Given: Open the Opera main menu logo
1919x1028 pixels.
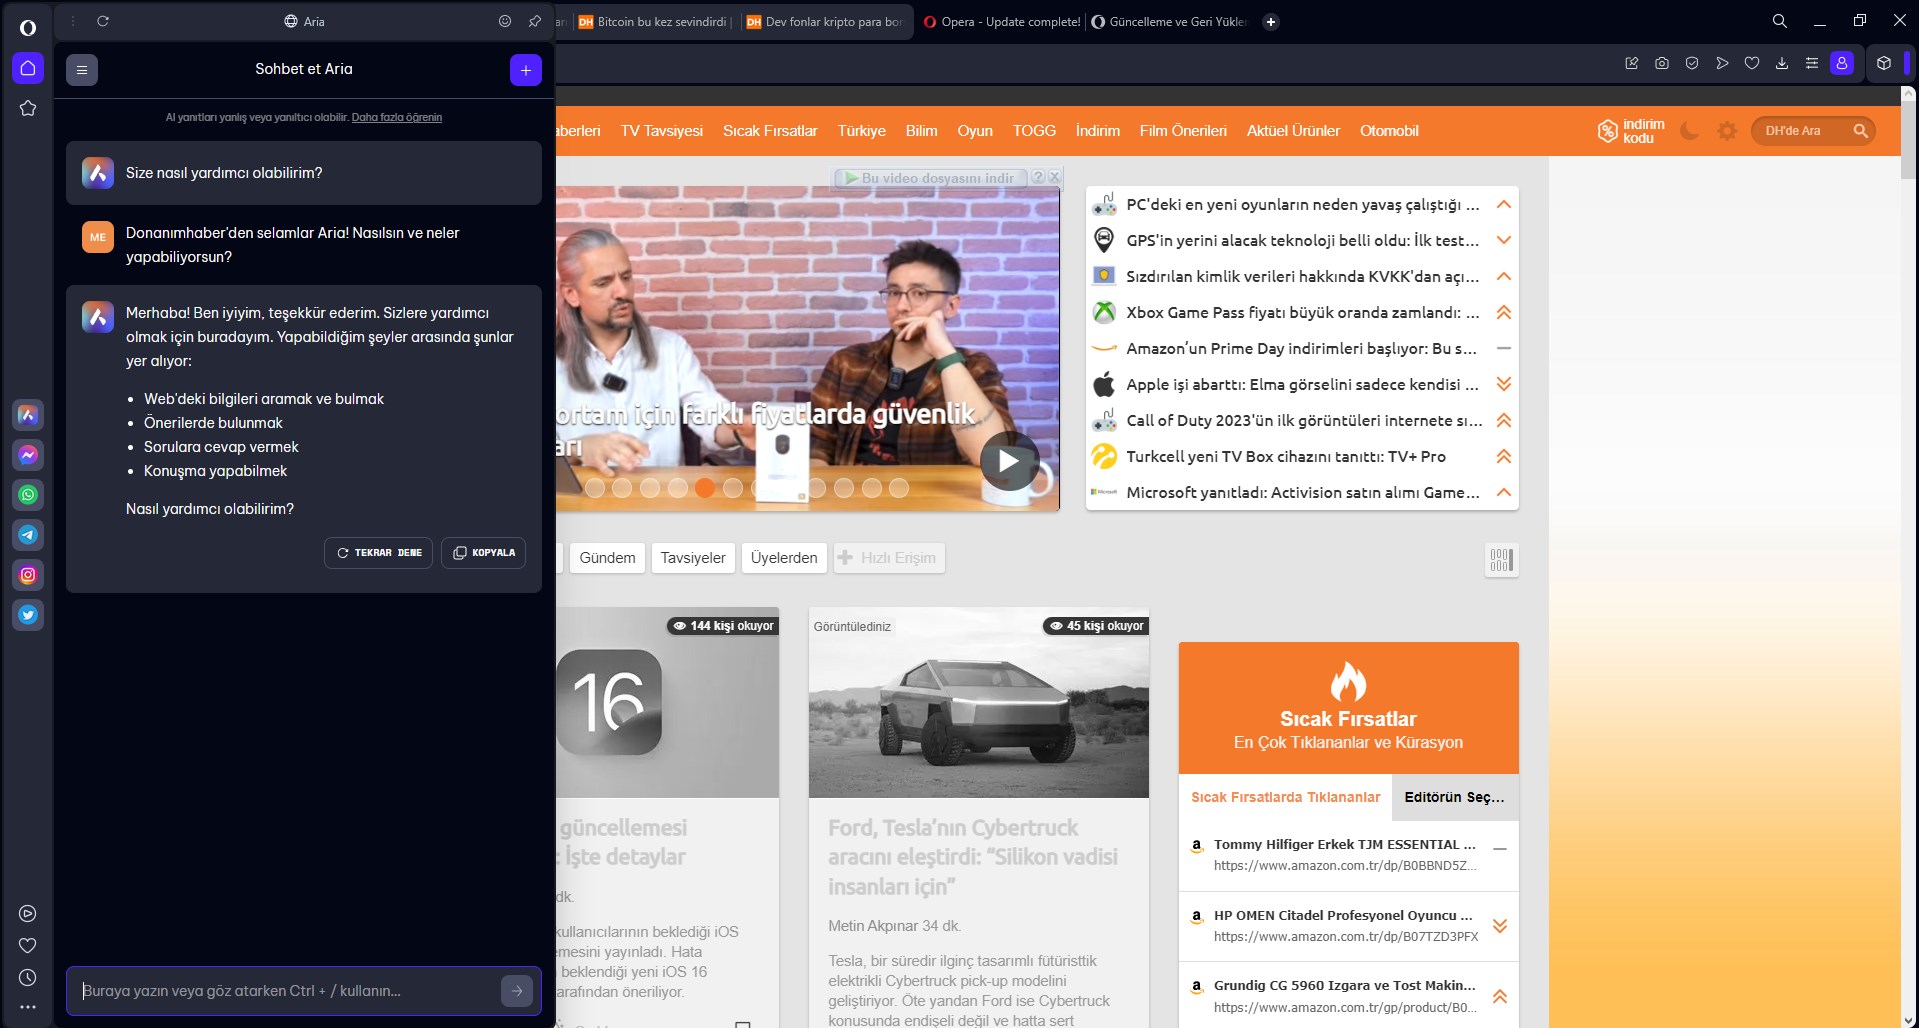Looking at the screenshot, I should click(x=28, y=27).
